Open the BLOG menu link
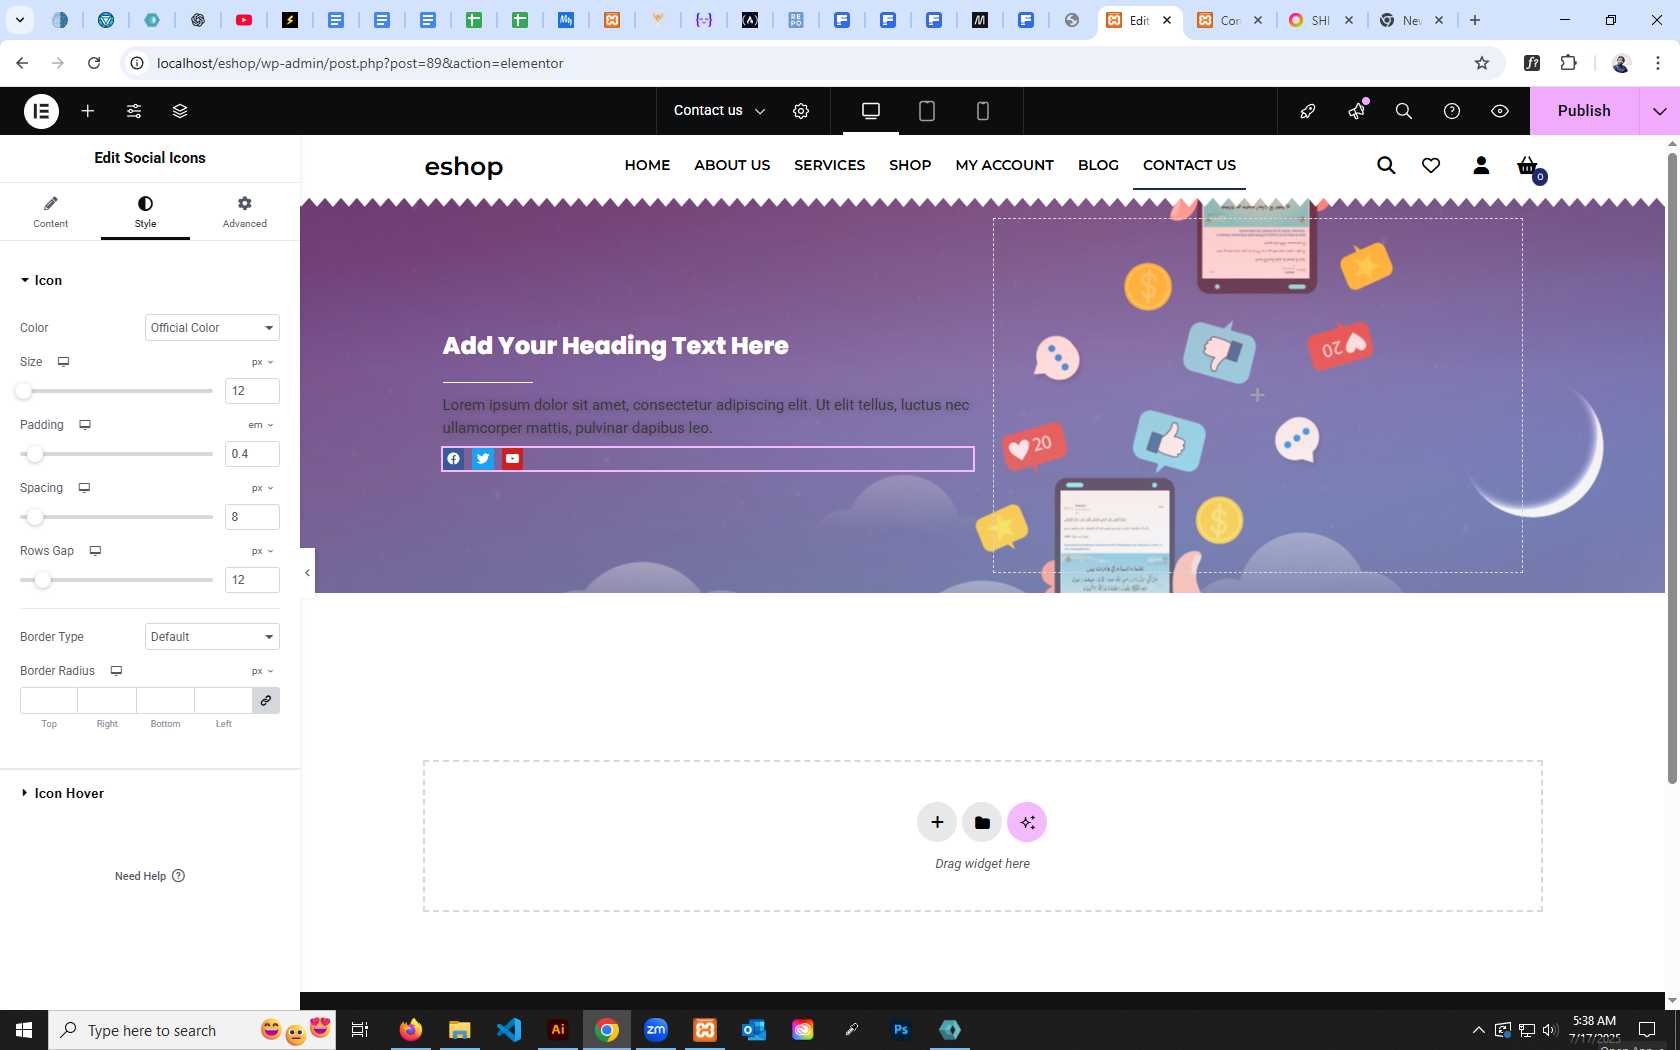 [x=1098, y=165]
